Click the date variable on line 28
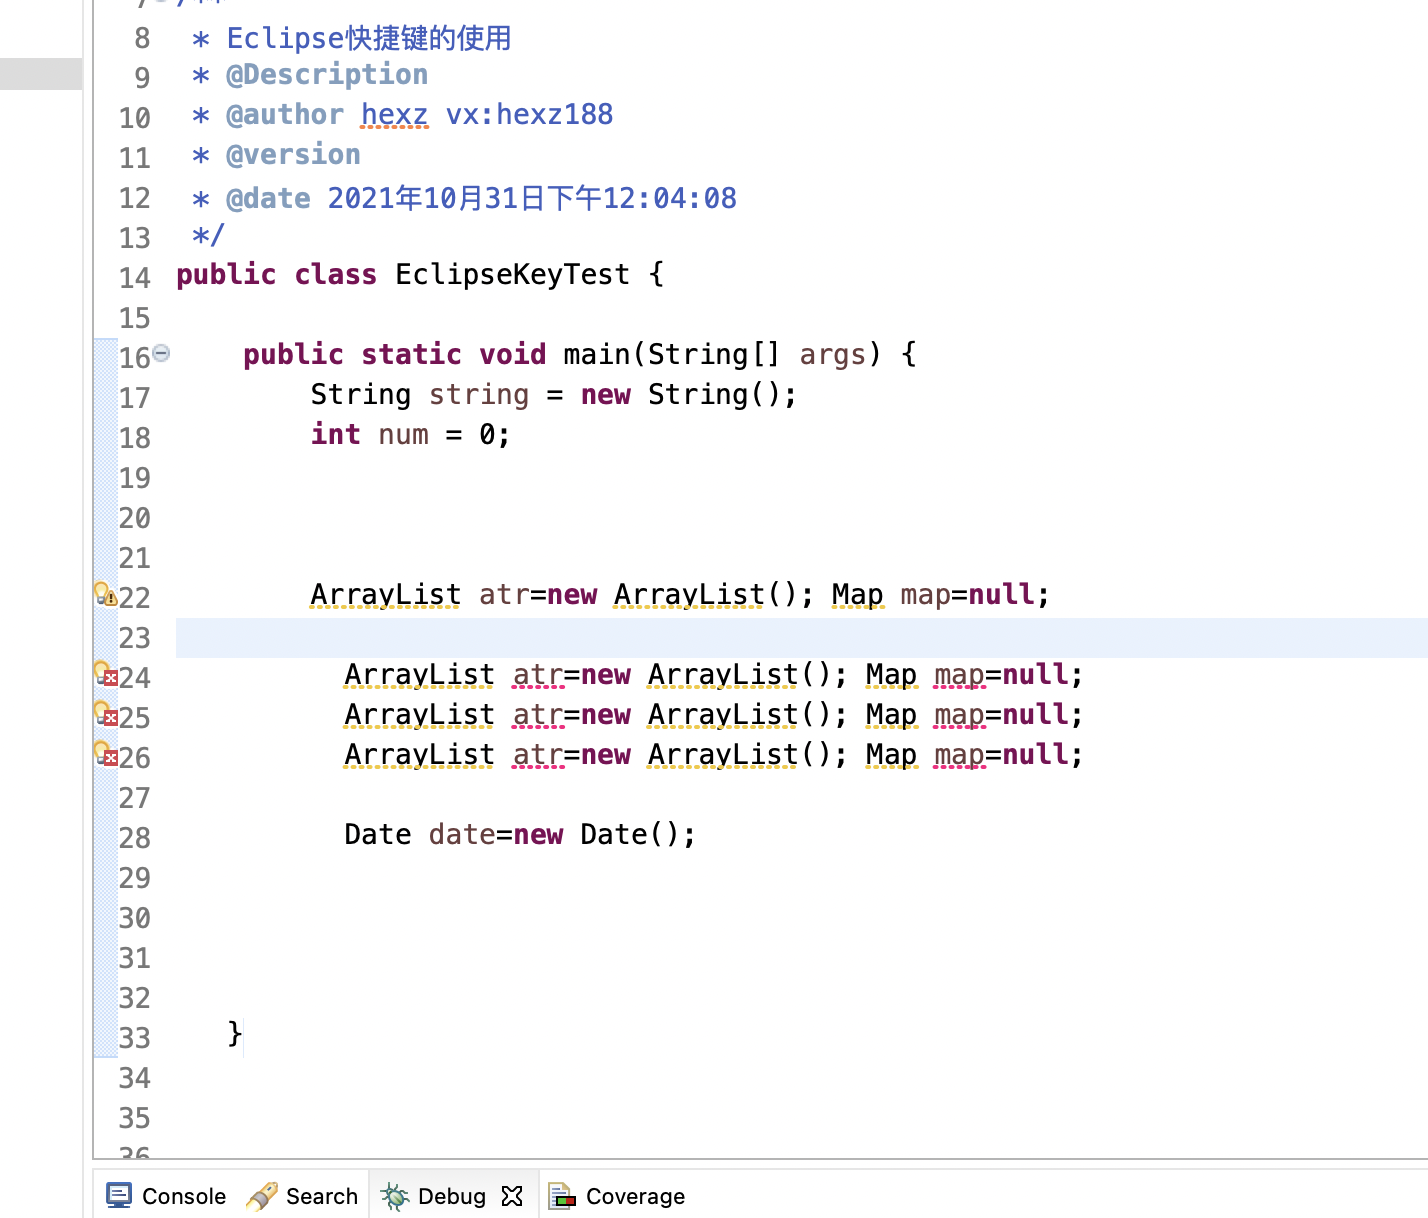The height and width of the screenshot is (1218, 1428). 461,835
